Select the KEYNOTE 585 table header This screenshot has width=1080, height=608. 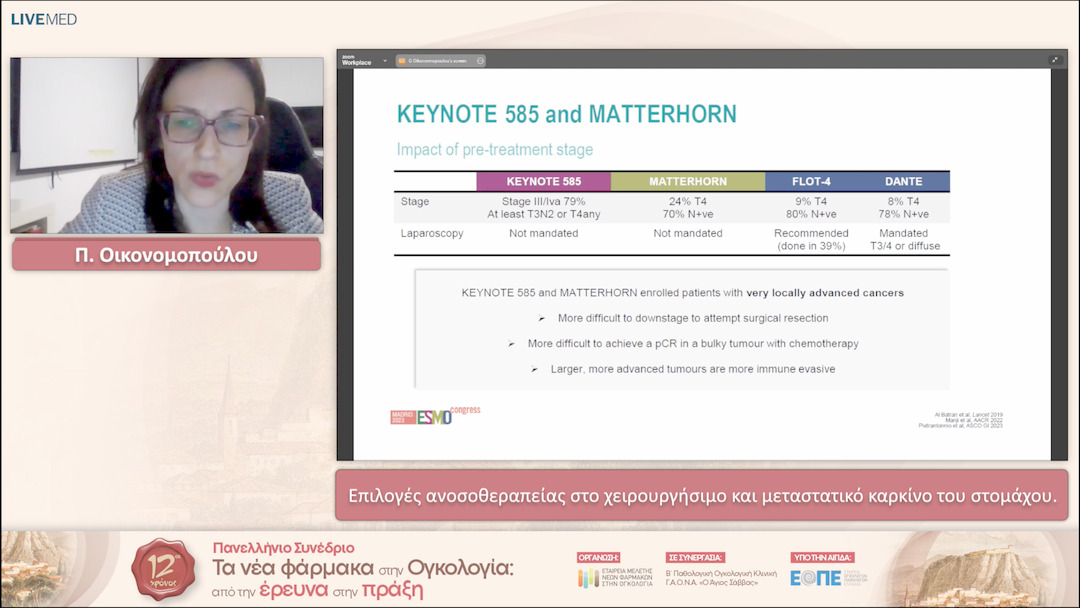[x=543, y=182]
